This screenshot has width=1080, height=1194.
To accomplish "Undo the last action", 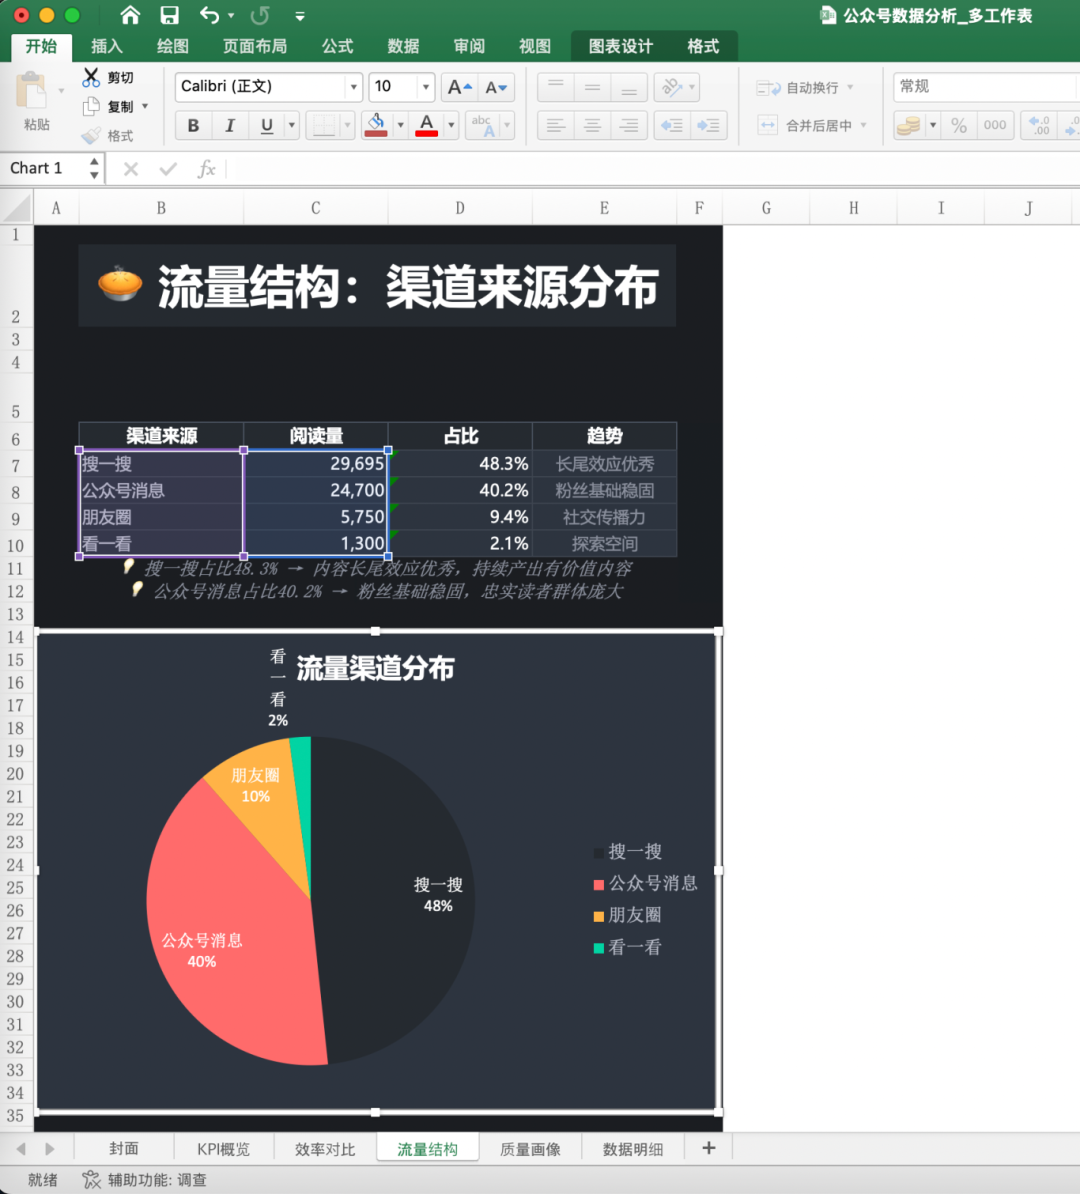I will [209, 15].
